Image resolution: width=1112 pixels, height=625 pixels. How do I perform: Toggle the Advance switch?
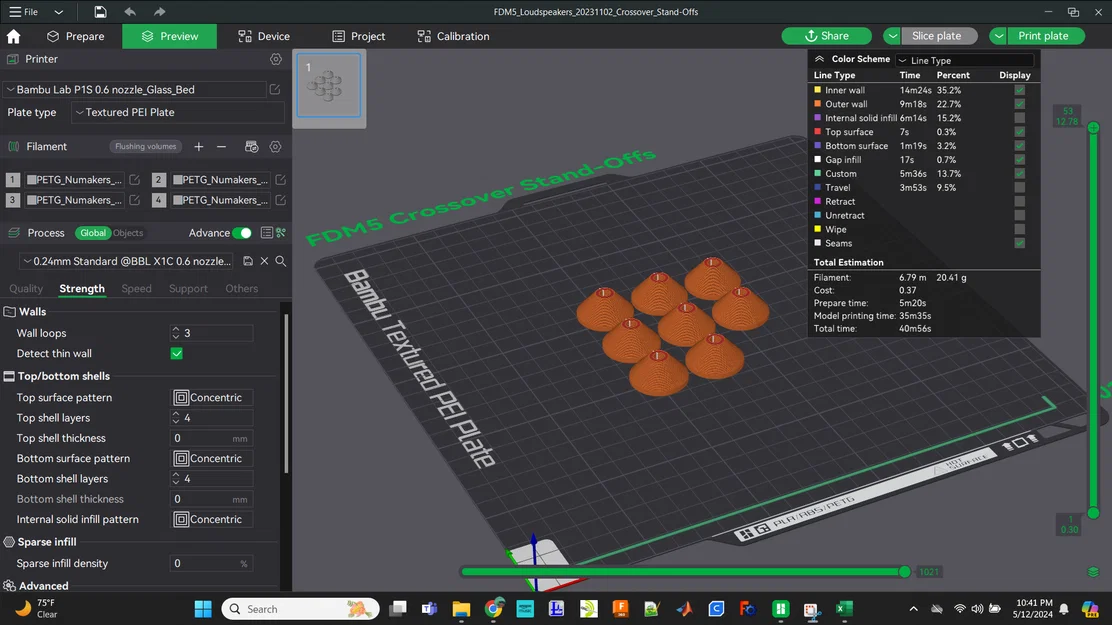(242, 233)
